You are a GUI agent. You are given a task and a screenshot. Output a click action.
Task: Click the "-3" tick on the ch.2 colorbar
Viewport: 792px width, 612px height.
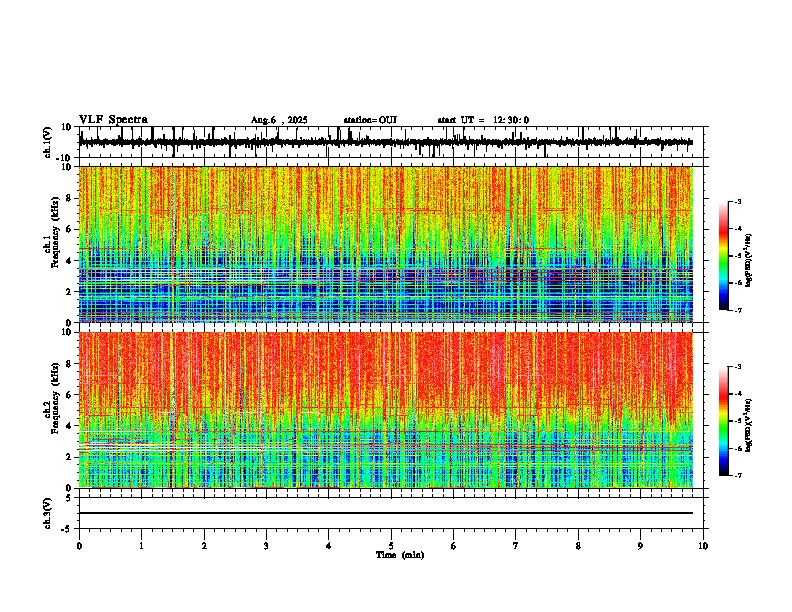(x=738, y=367)
